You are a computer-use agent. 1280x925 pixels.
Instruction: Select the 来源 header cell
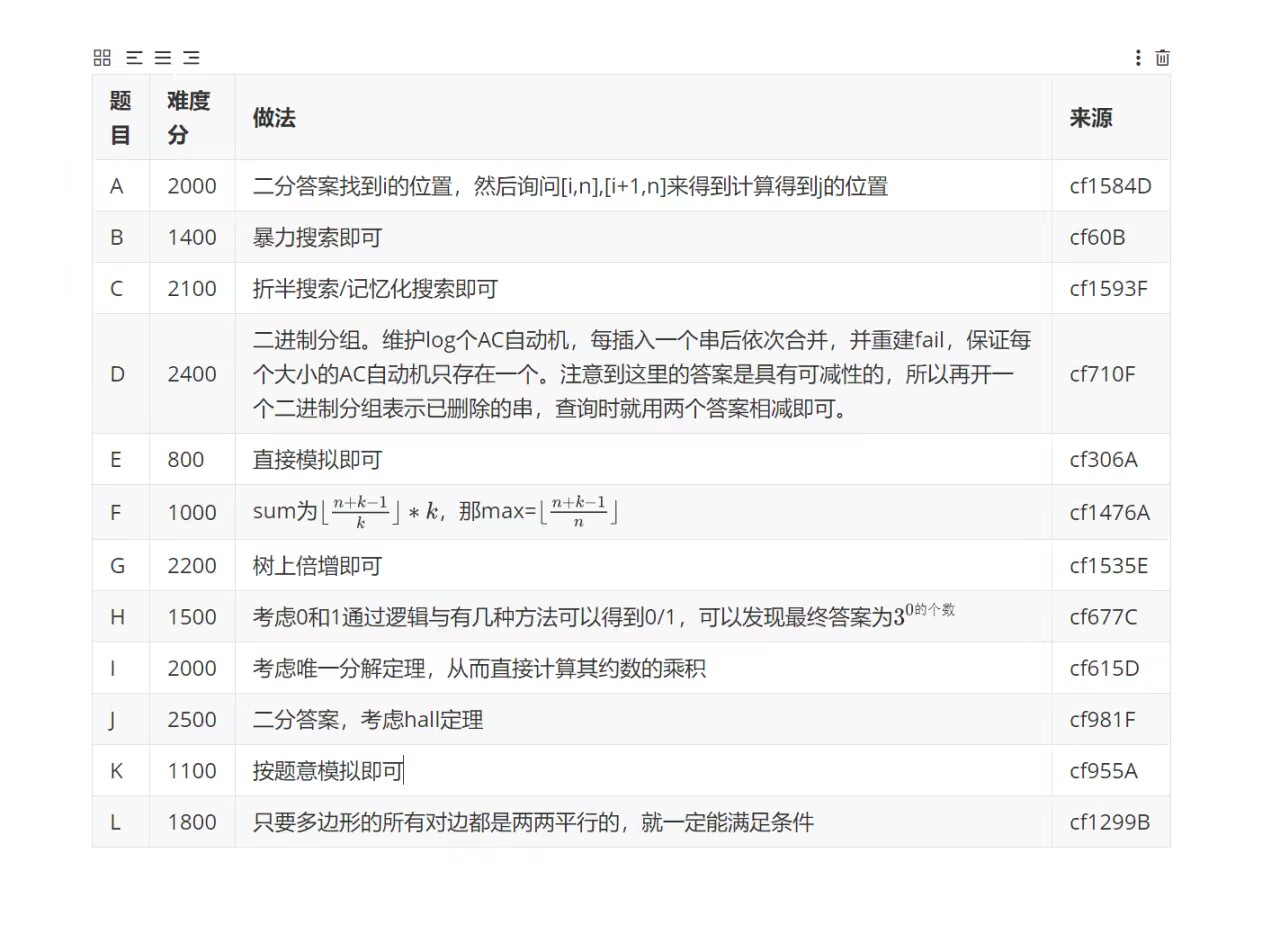pos(1111,117)
